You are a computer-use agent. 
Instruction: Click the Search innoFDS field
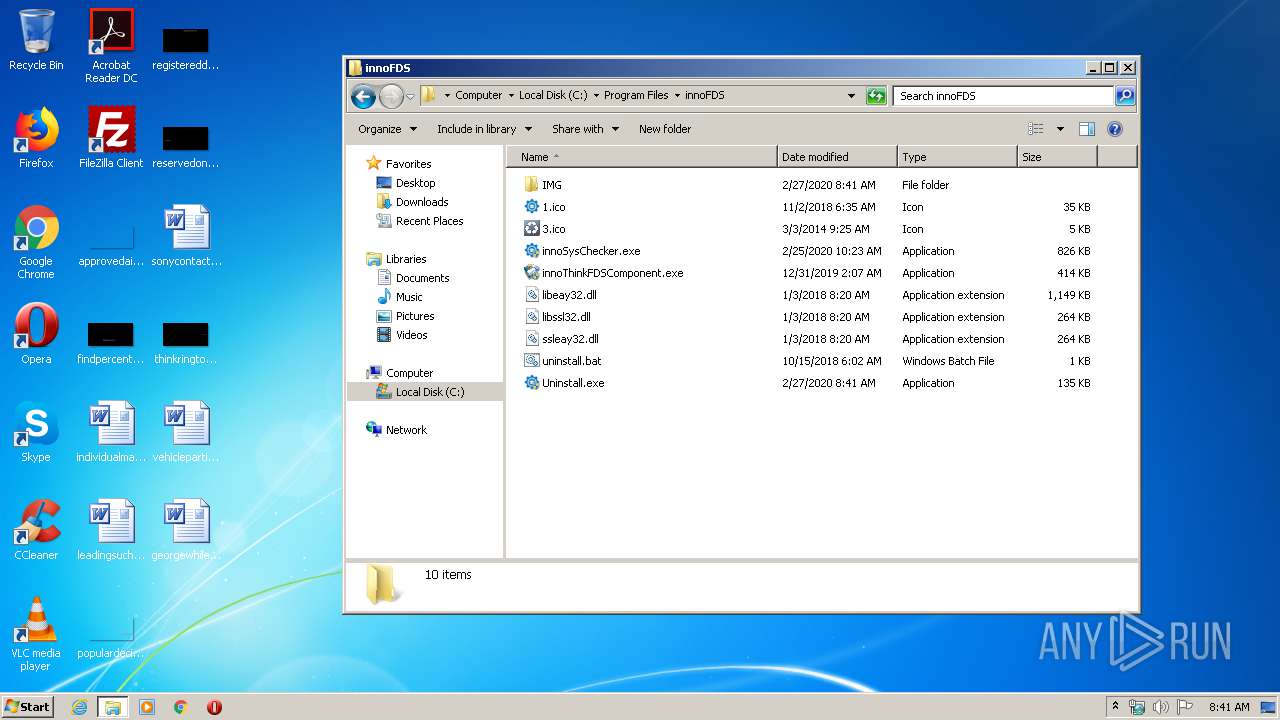coord(1003,96)
